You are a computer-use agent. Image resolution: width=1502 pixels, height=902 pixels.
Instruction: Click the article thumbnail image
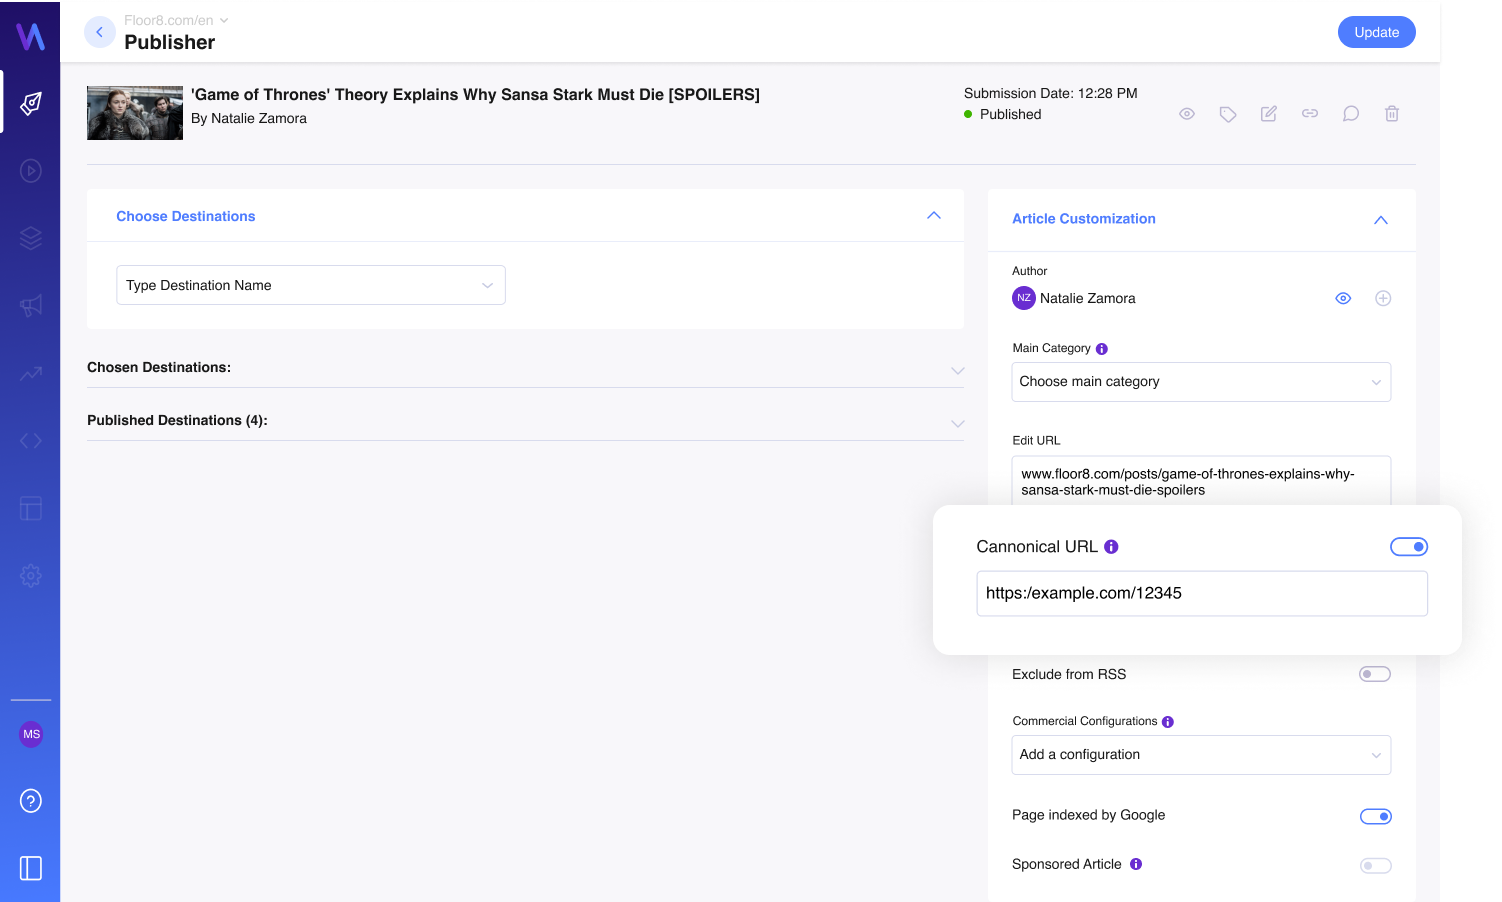(135, 113)
